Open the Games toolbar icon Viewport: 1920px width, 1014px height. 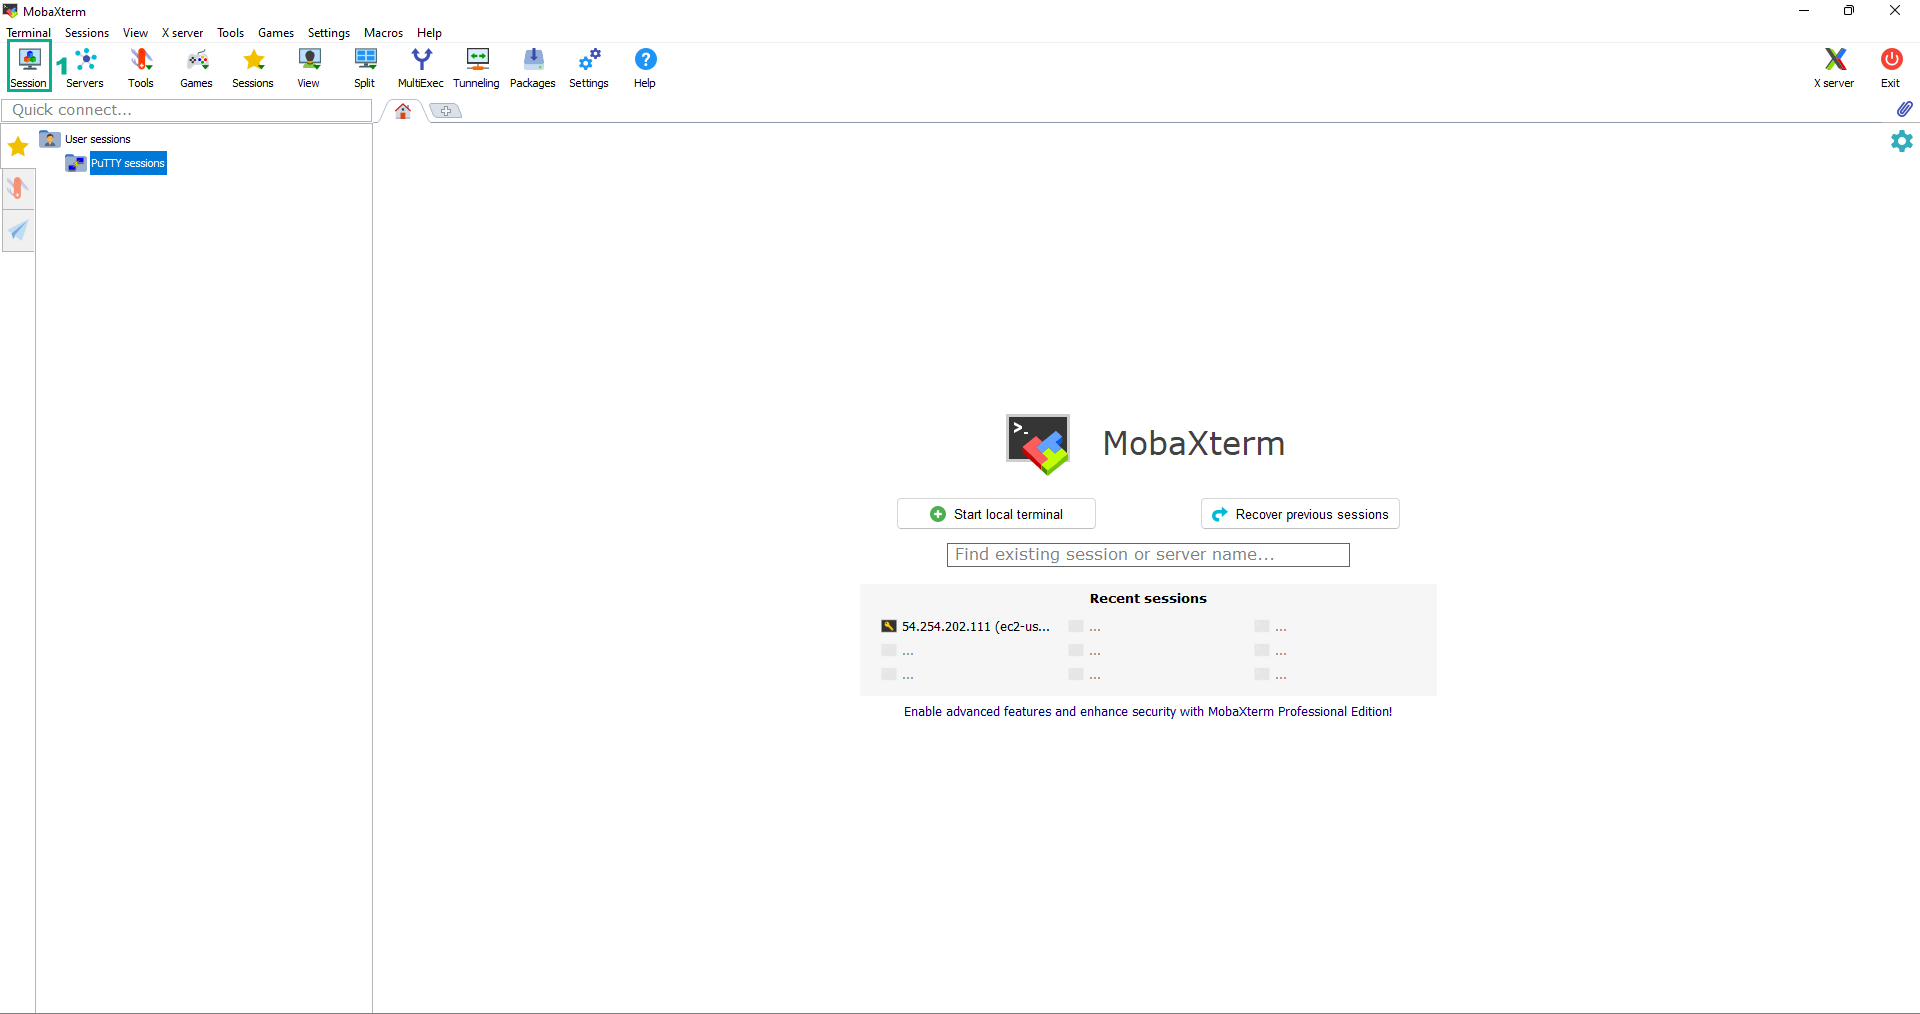coord(197,67)
